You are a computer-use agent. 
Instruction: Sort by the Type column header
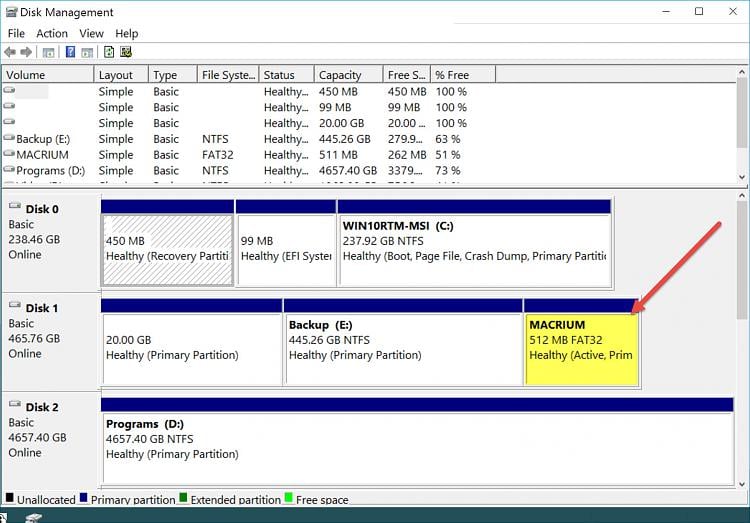173,75
